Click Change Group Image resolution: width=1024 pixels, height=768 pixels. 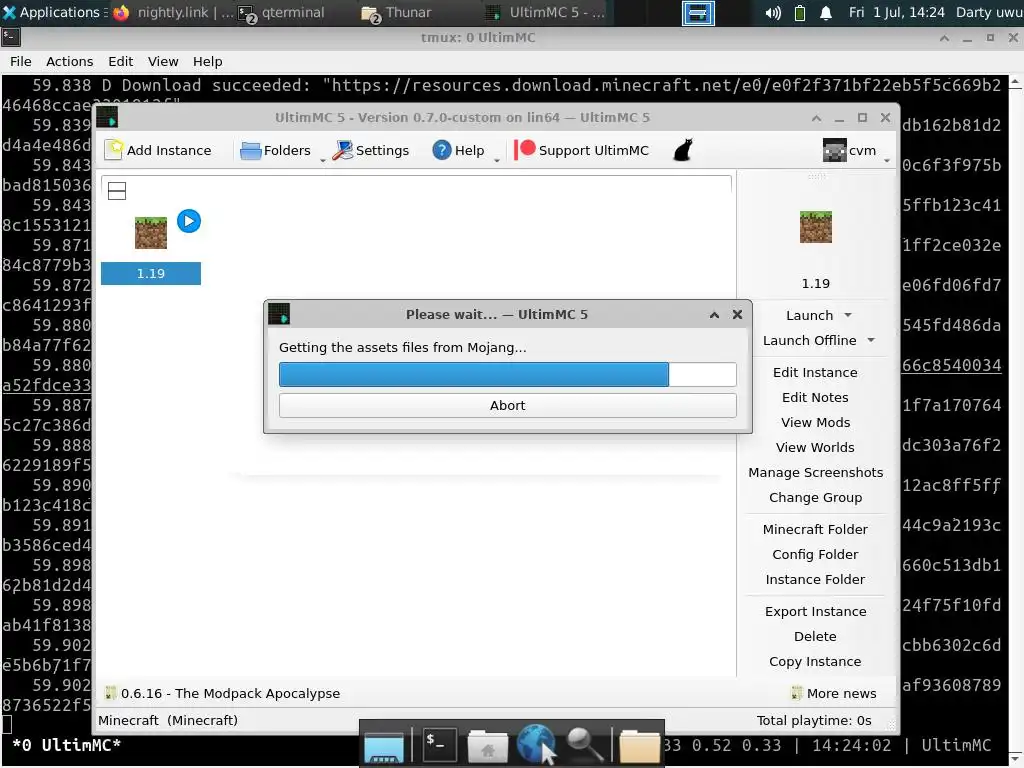click(815, 498)
